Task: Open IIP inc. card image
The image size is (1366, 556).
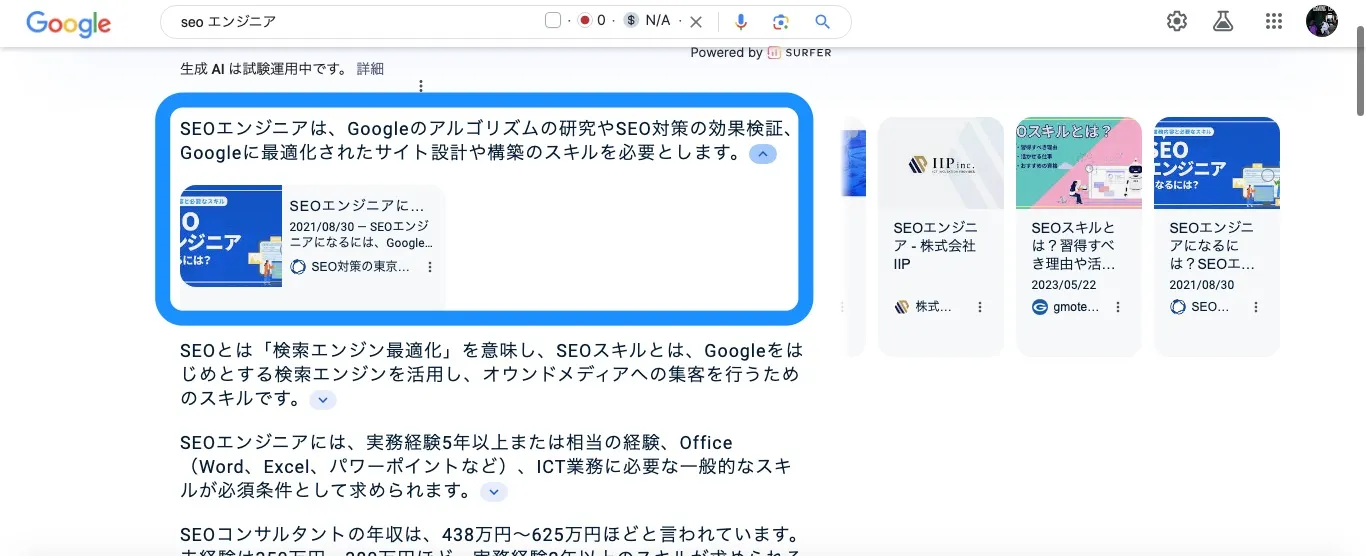Action: coord(941,163)
